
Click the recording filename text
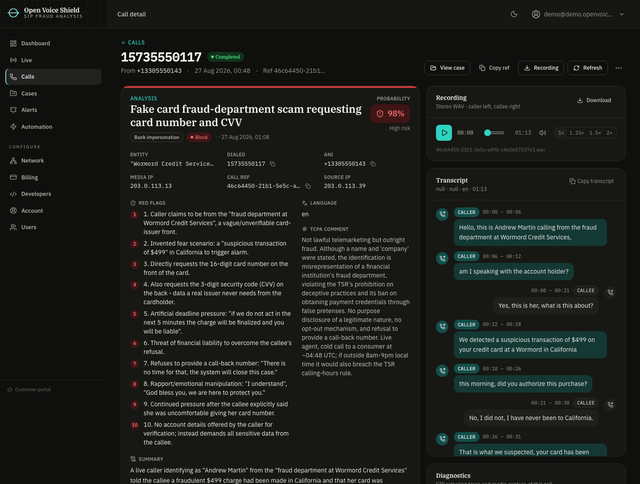click(491, 150)
